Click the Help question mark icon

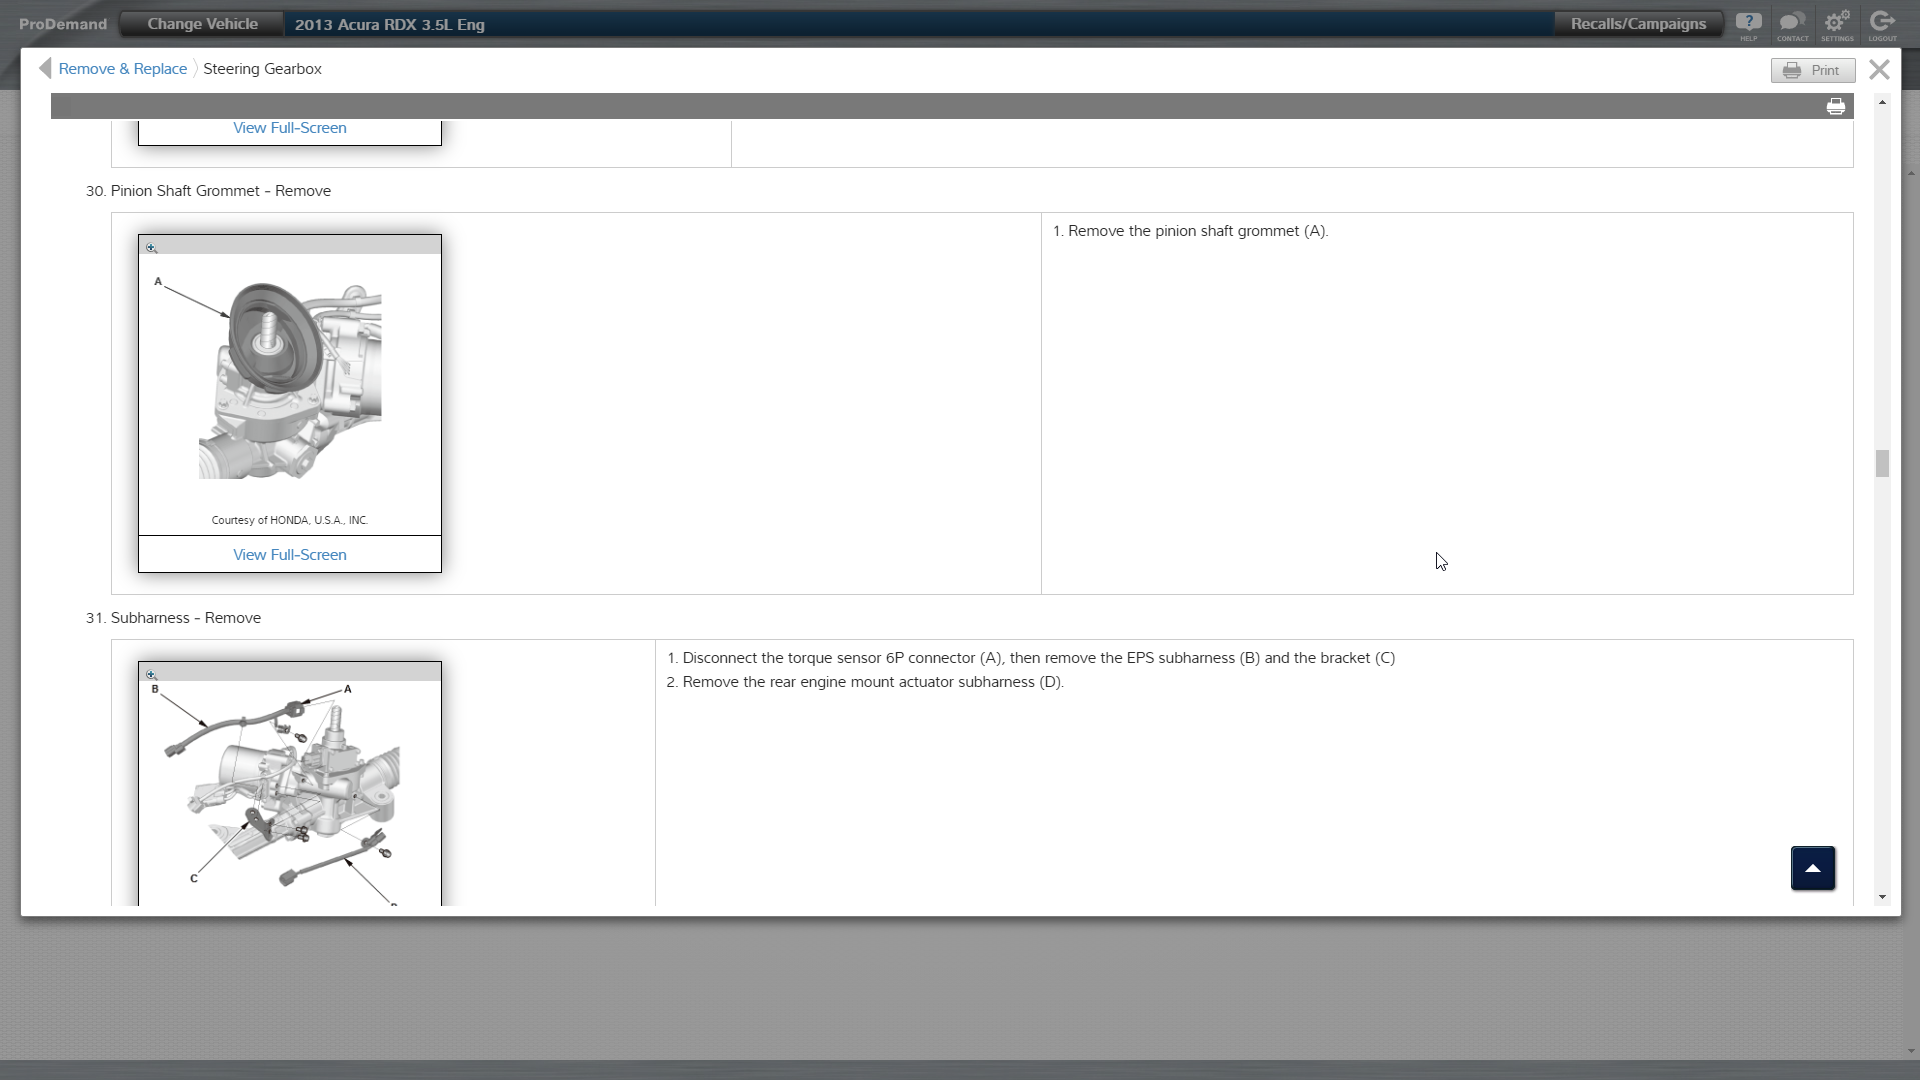click(1748, 23)
